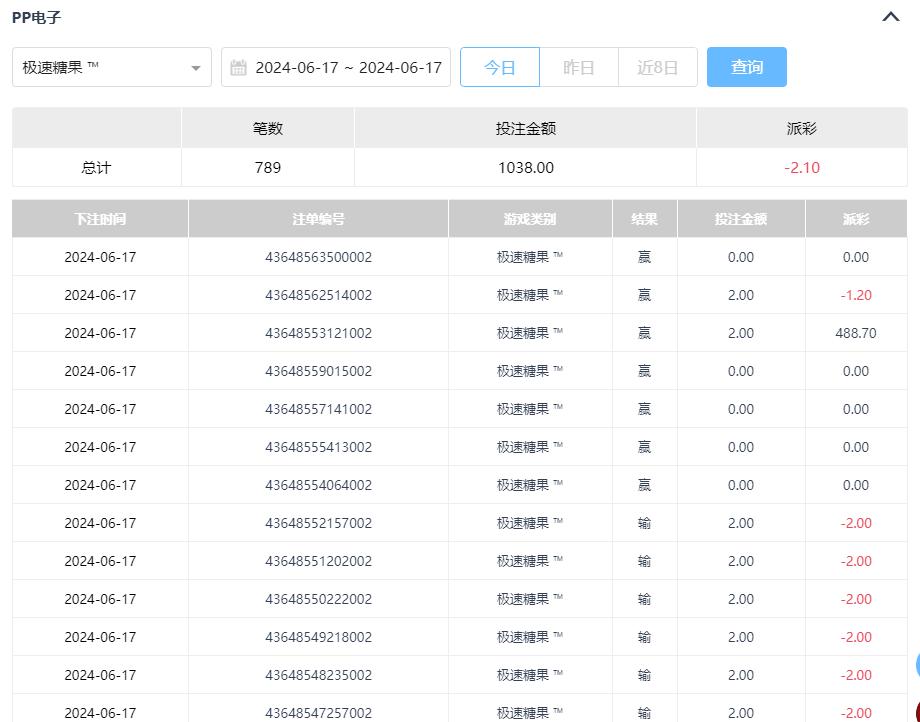Select the 今日 filter tab

click(x=500, y=67)
